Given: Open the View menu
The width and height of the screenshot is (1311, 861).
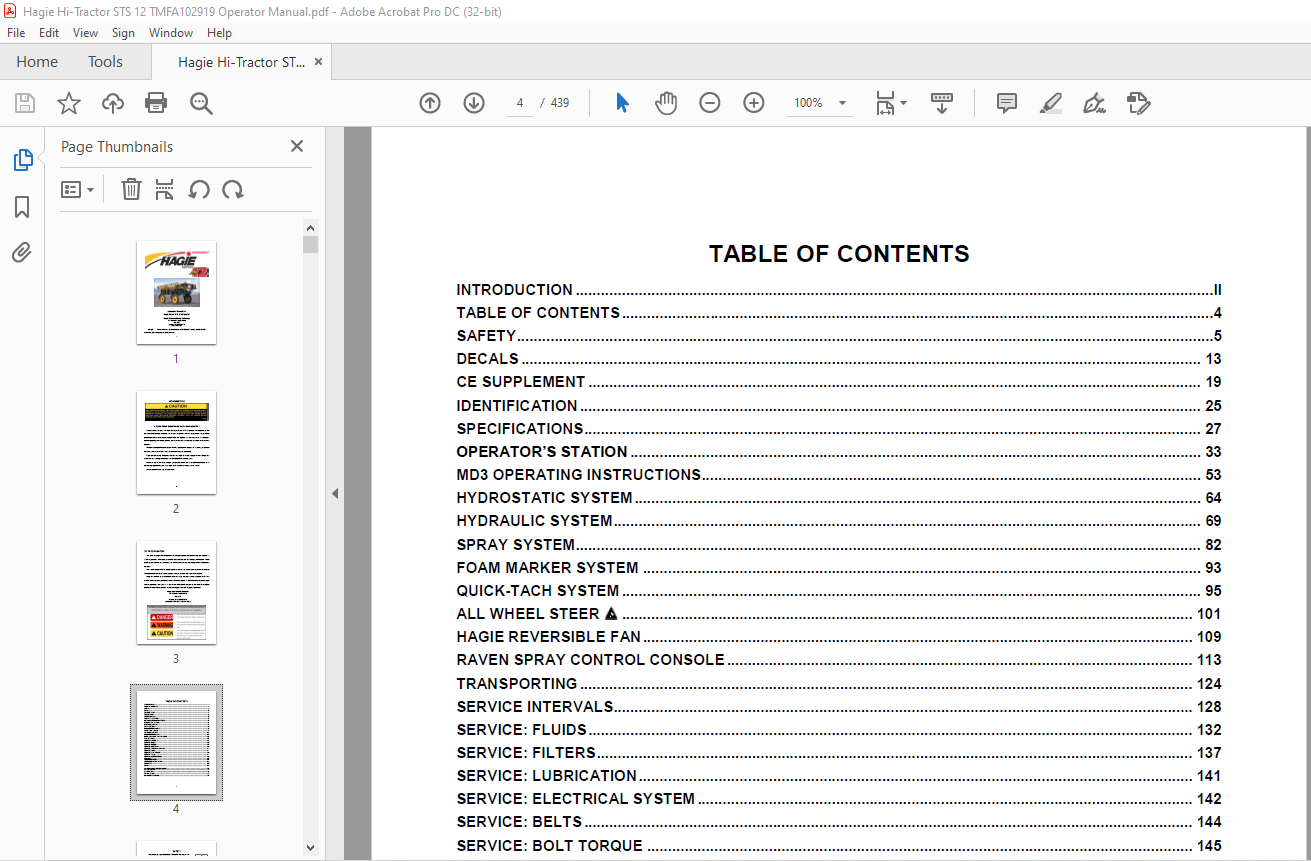Looking at the screenshot, I should 85,33.
